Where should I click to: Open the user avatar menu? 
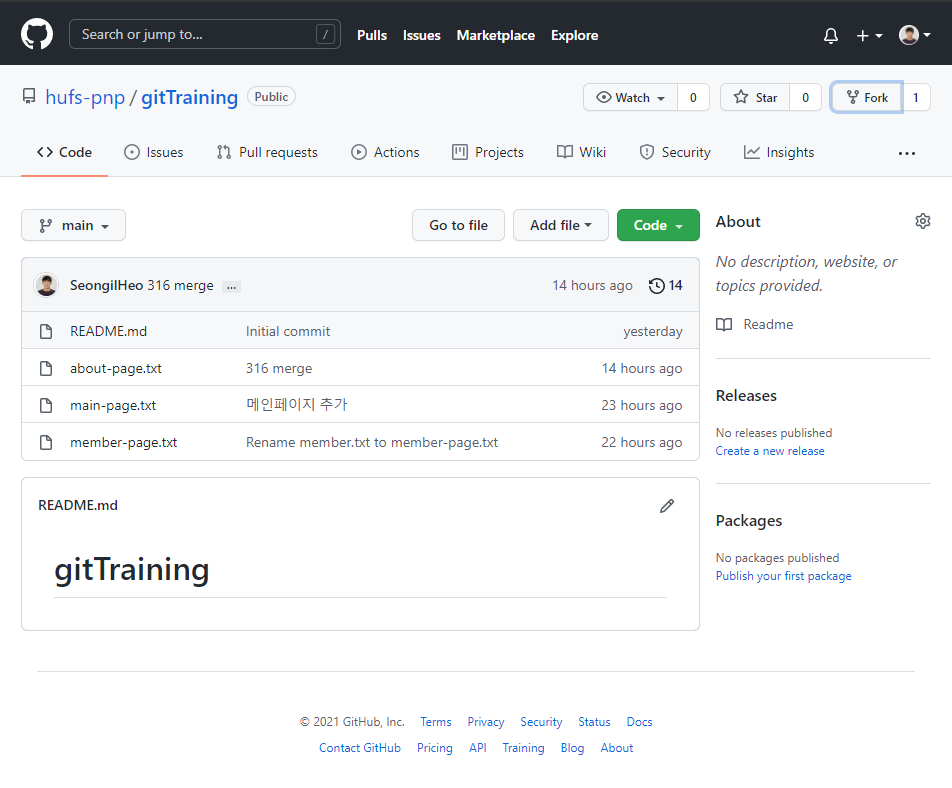914,35
